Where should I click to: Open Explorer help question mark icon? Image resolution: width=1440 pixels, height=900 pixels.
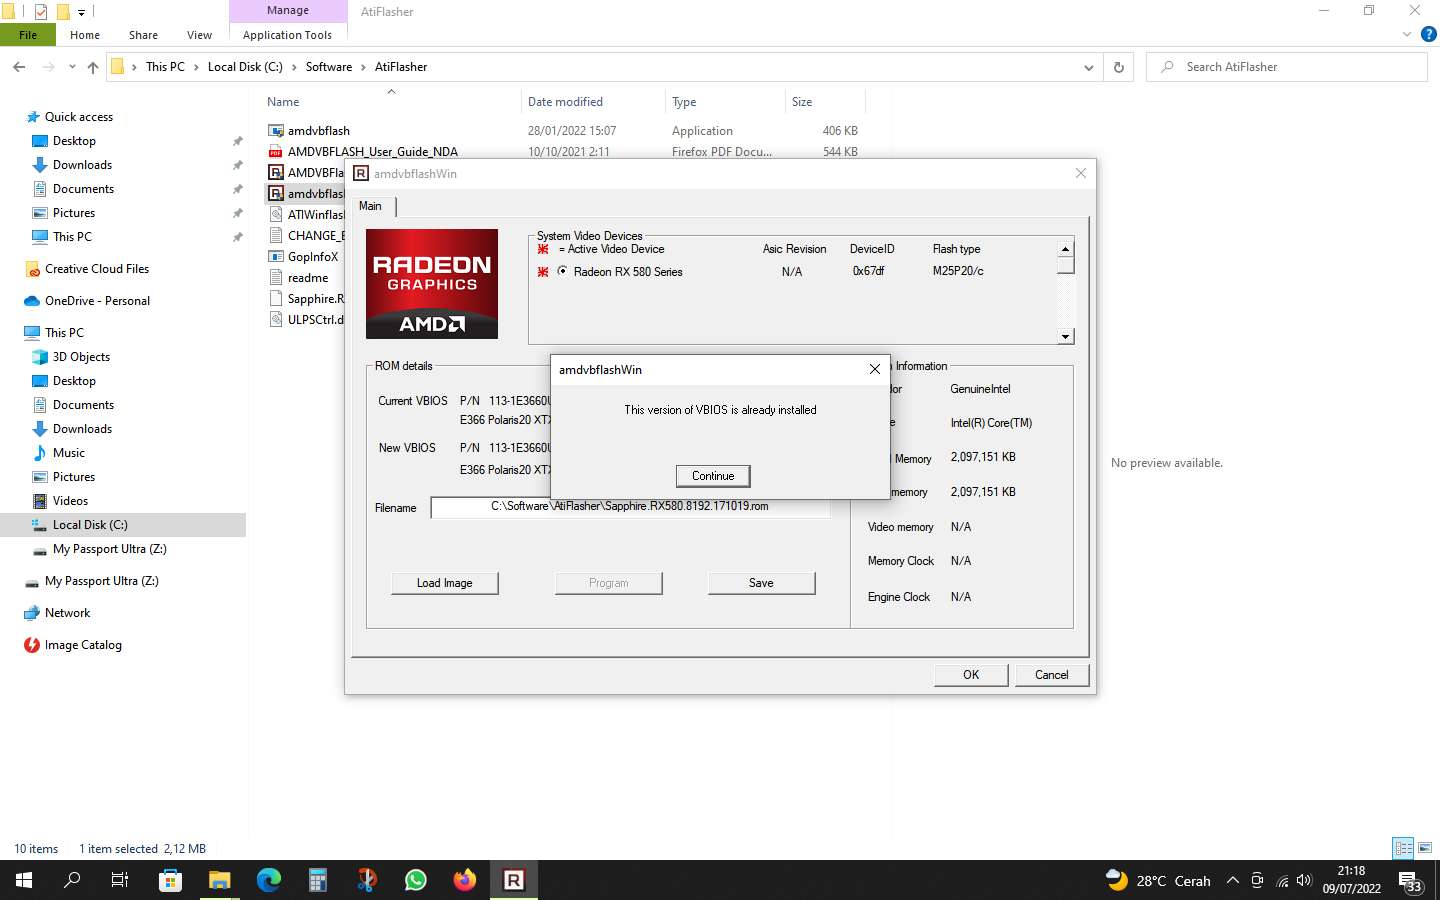pos(1428,35)
